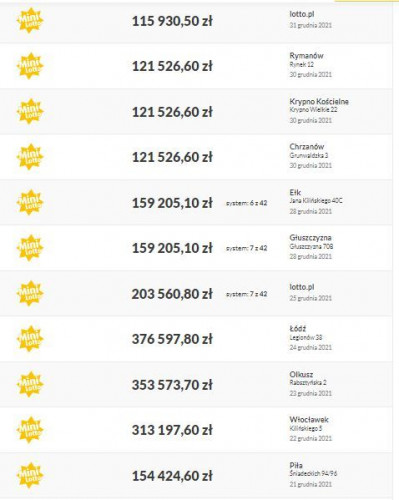Click the Mini Lotto icon beside 115 930,50 zł

[30, 21]
